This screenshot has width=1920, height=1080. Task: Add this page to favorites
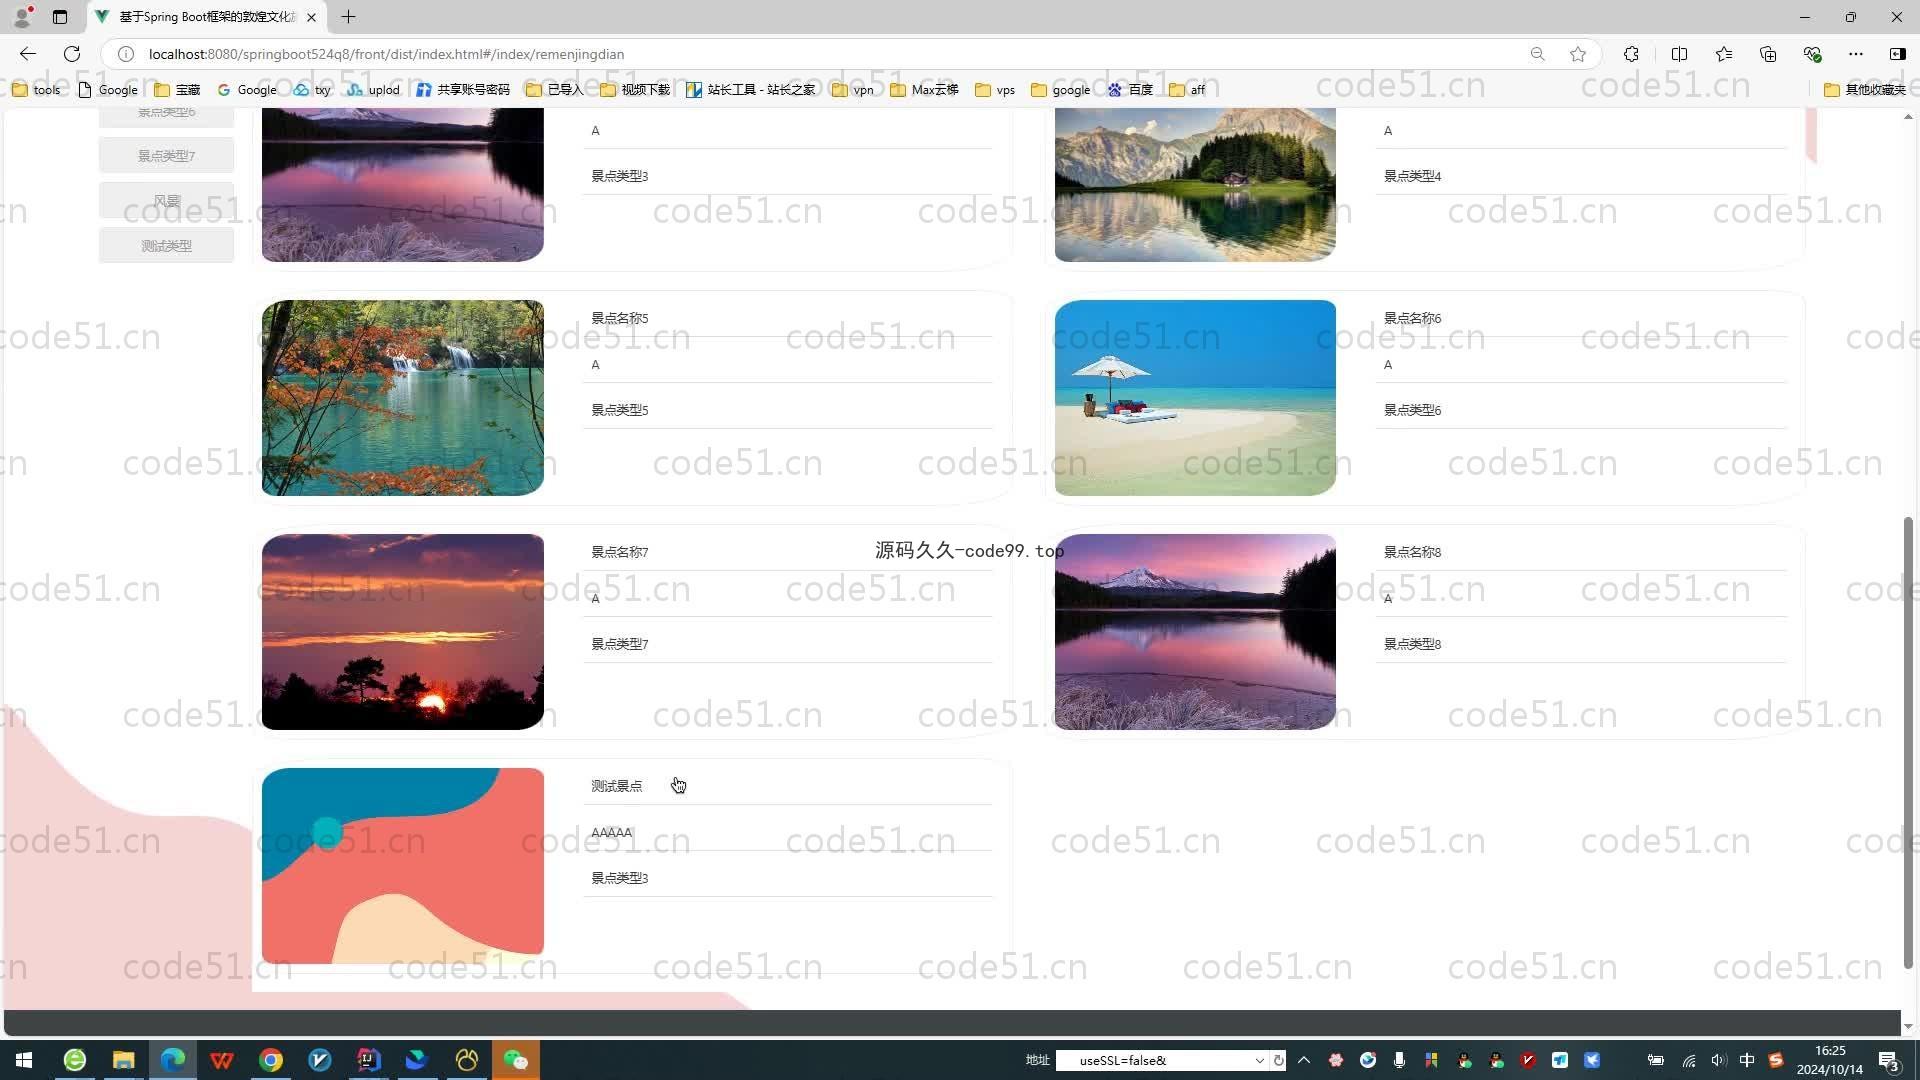click(x=1578, y=54)
